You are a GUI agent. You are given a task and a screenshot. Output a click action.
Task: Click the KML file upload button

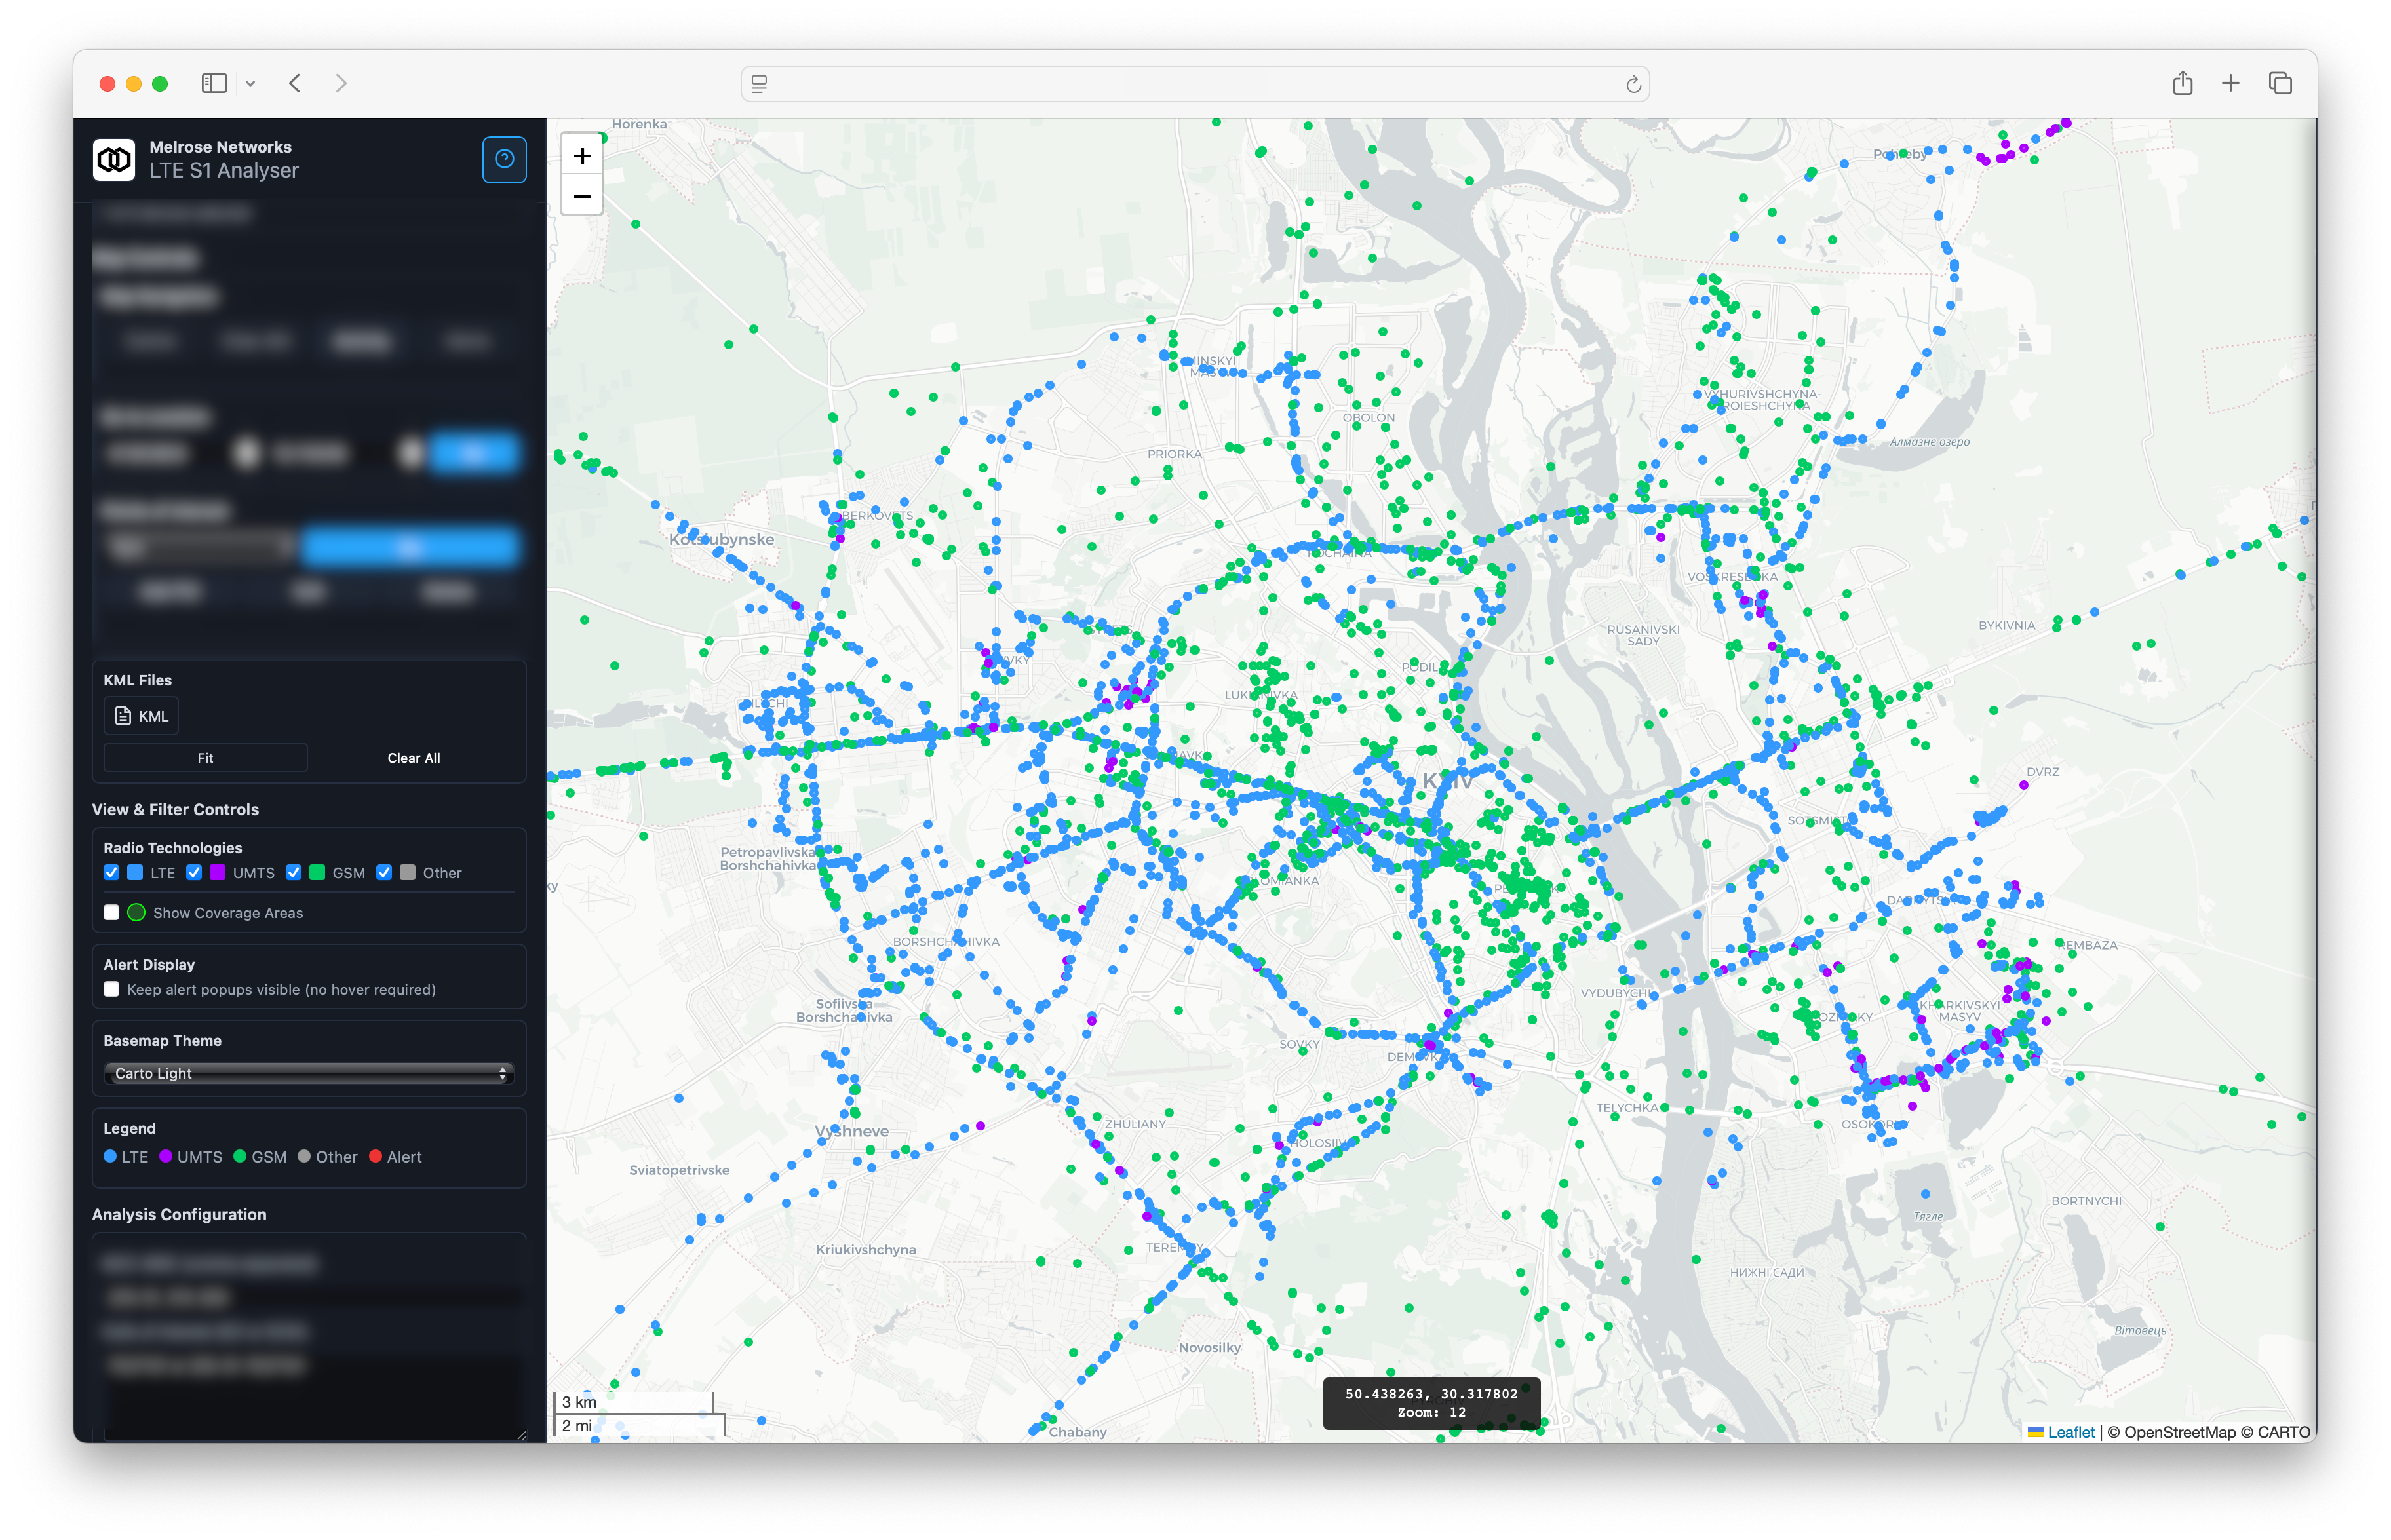(141, 716)
